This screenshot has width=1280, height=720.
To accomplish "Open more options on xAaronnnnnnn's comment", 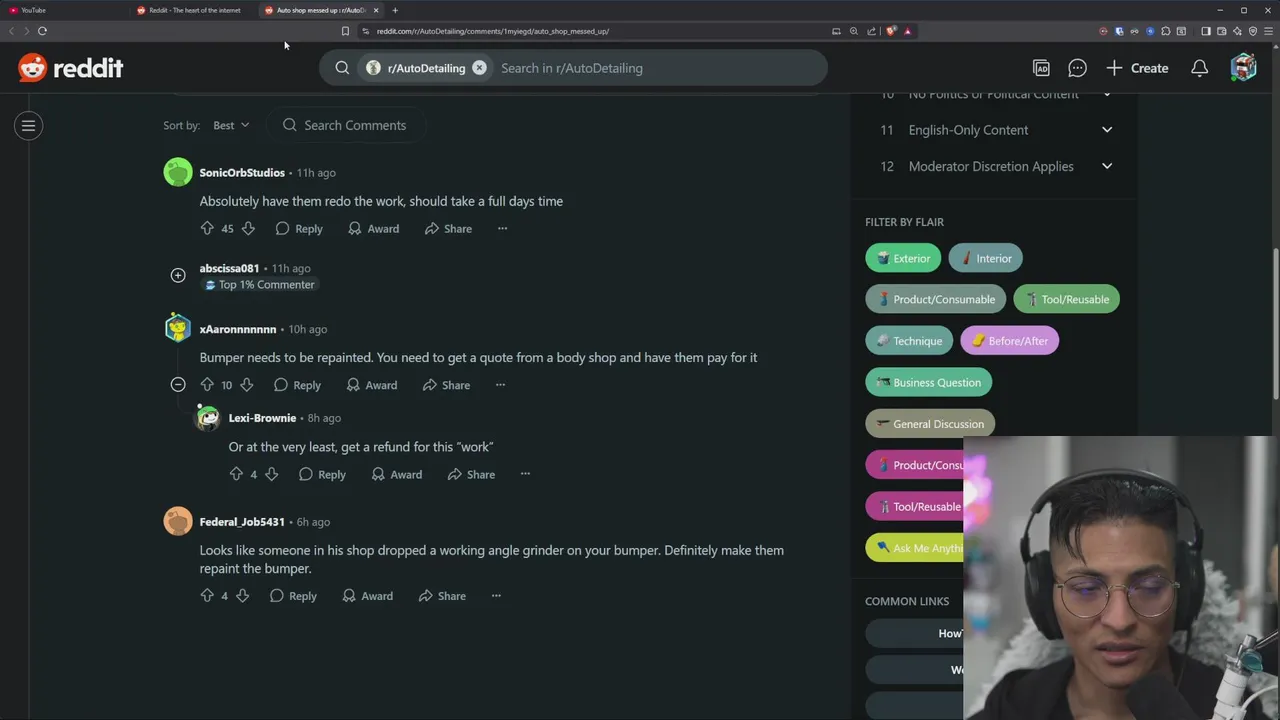I will click(x=501, y=385).
